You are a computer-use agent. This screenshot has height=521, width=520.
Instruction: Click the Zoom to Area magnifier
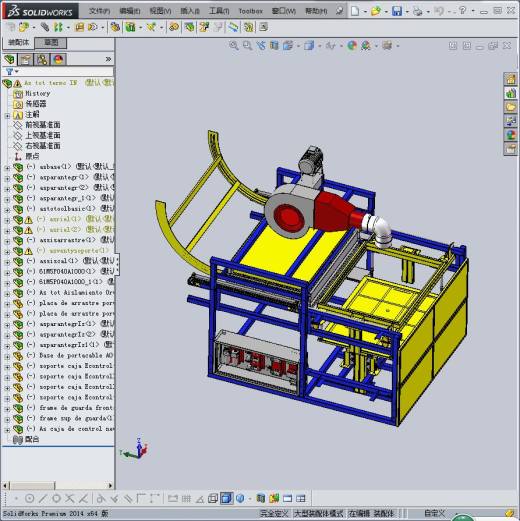247,45
